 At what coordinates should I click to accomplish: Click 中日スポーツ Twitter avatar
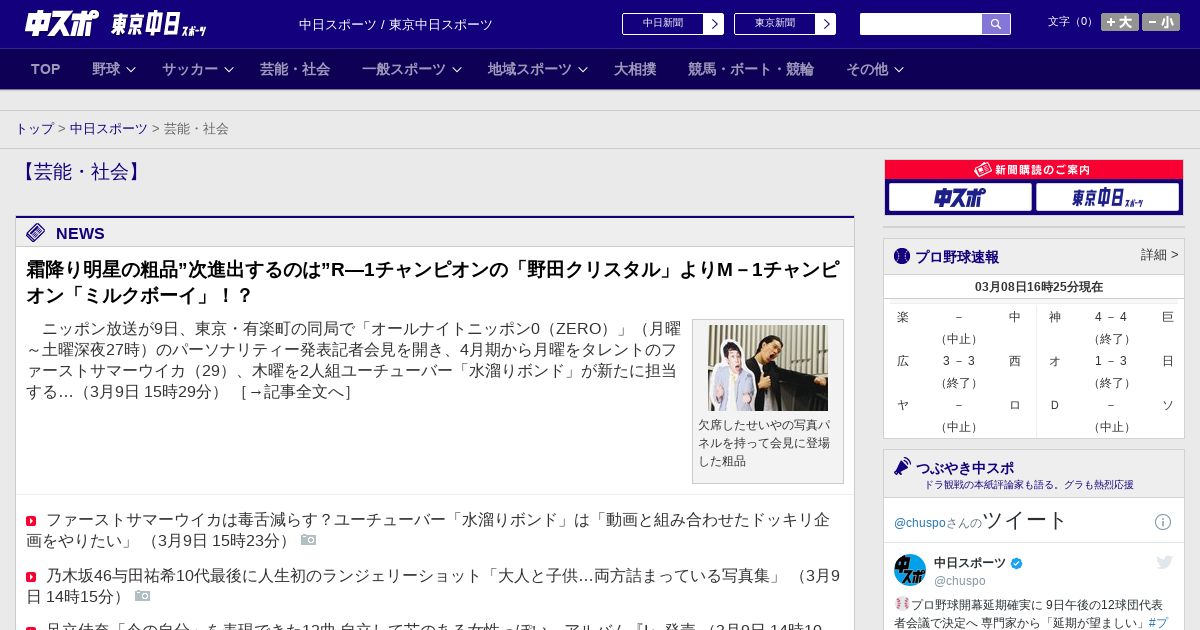(910, 570)
